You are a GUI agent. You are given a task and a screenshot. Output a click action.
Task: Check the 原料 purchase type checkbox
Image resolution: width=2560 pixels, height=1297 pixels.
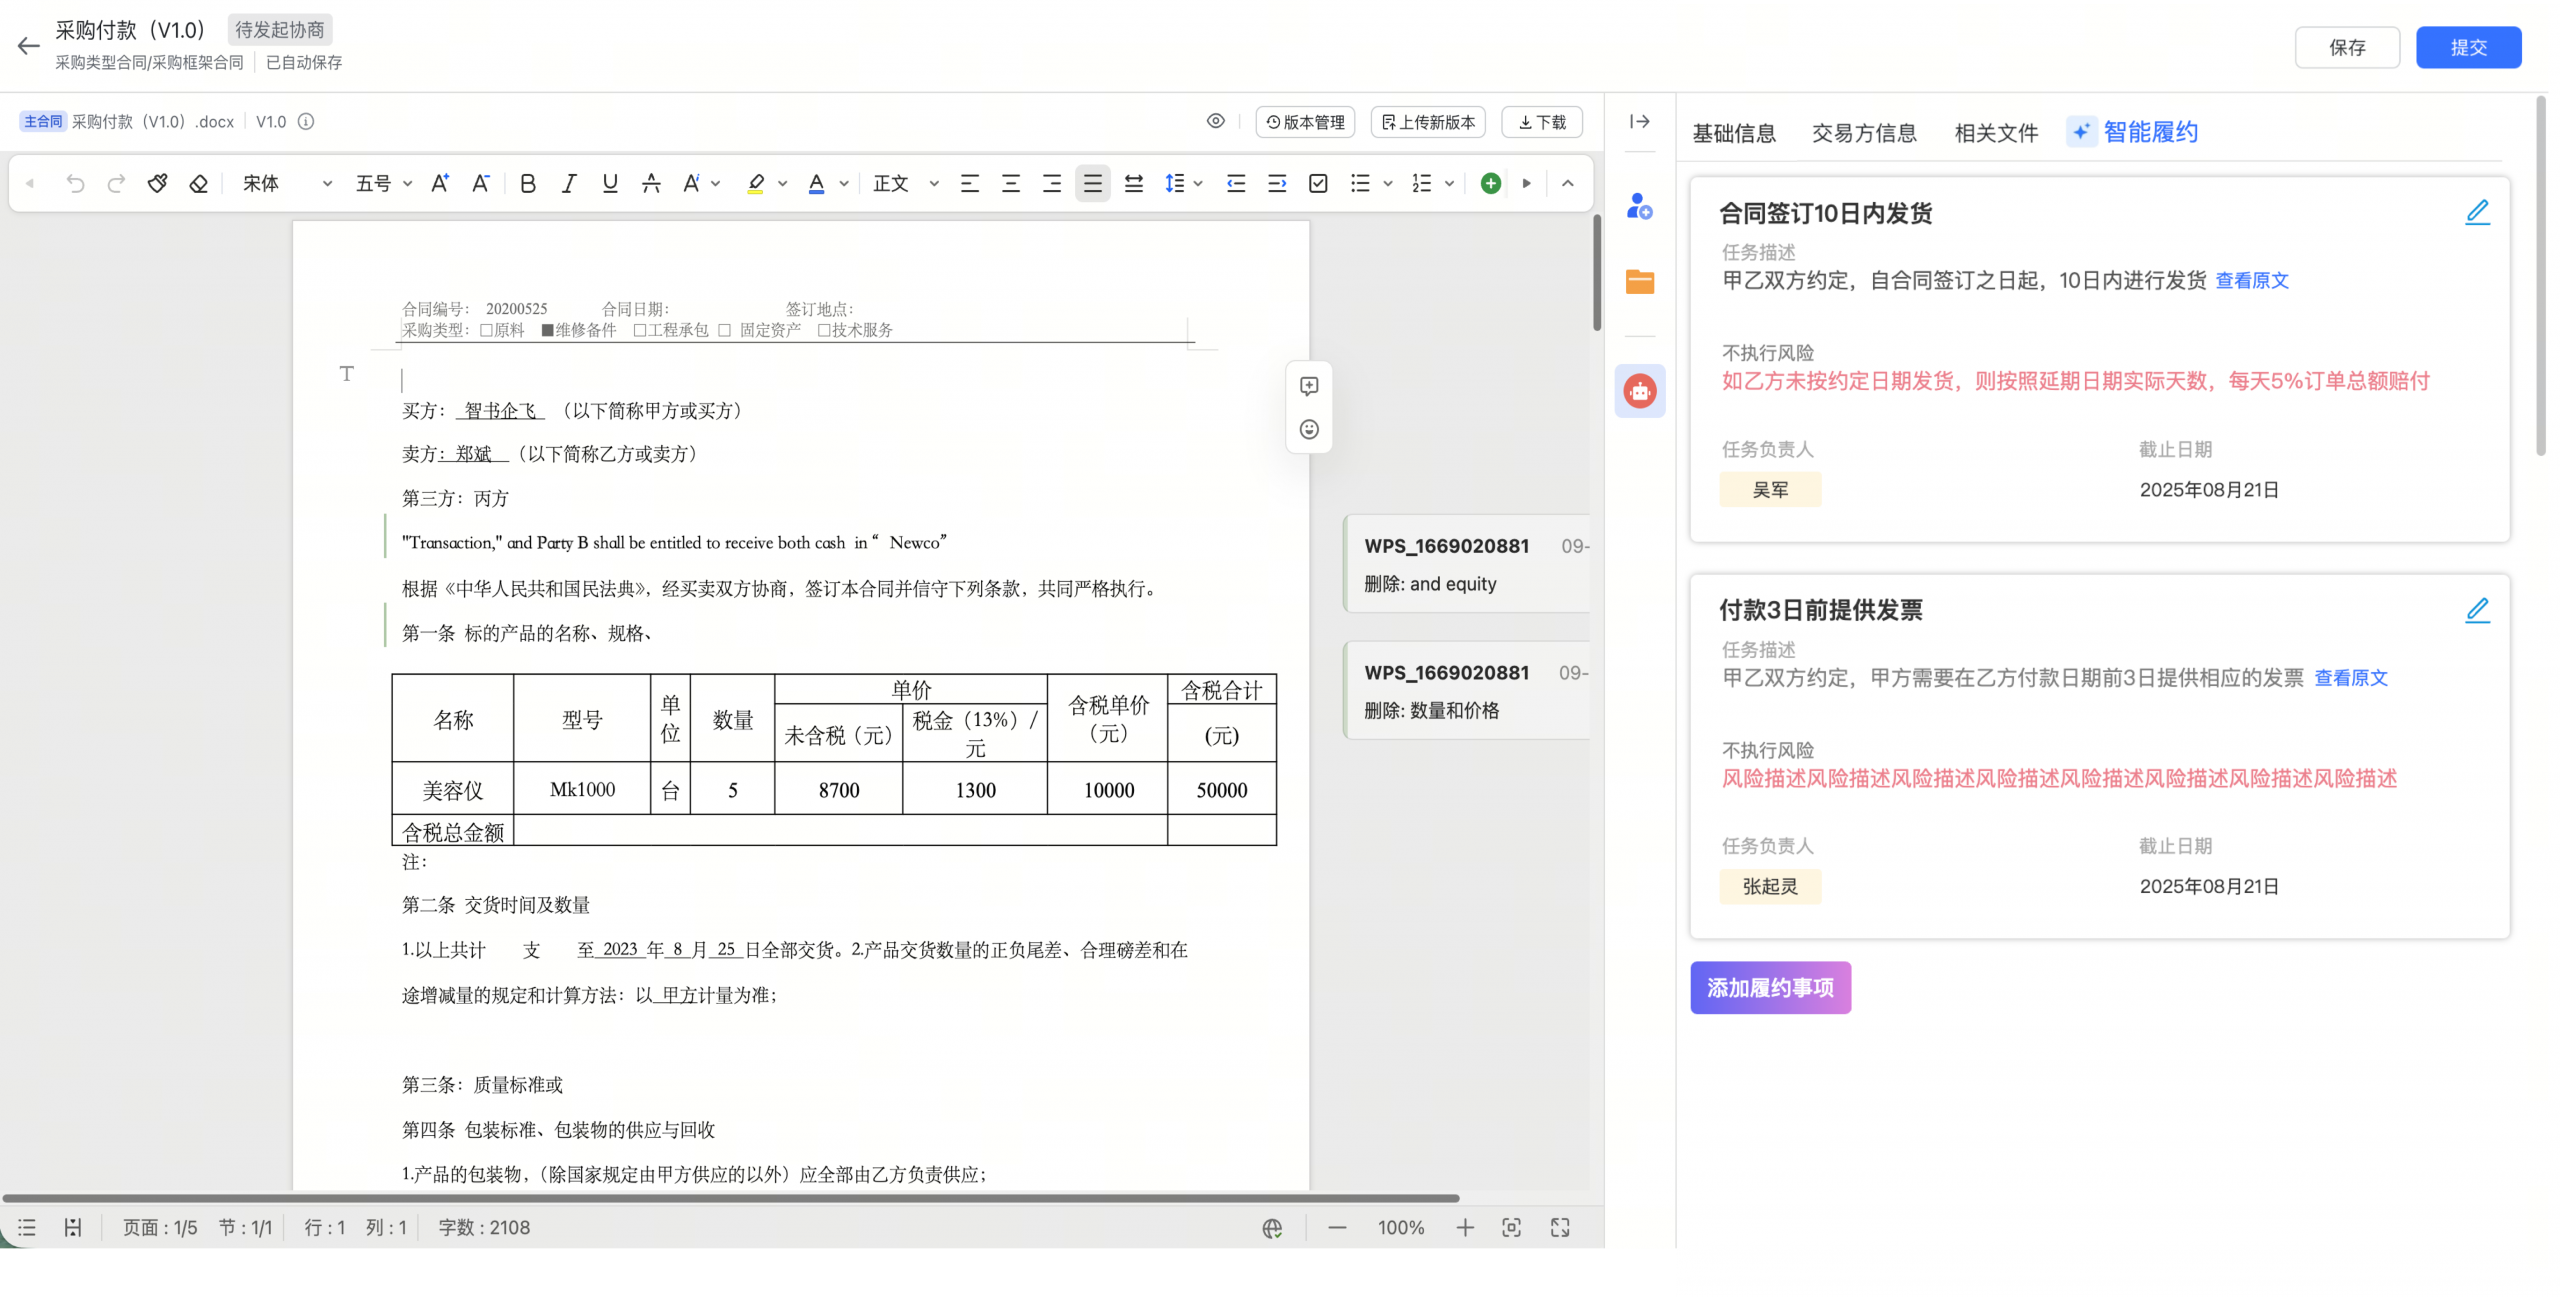[486, 331]
